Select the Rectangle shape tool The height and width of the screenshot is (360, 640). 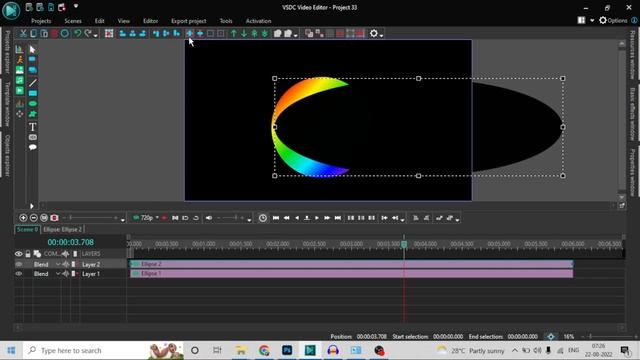point(32,93)
